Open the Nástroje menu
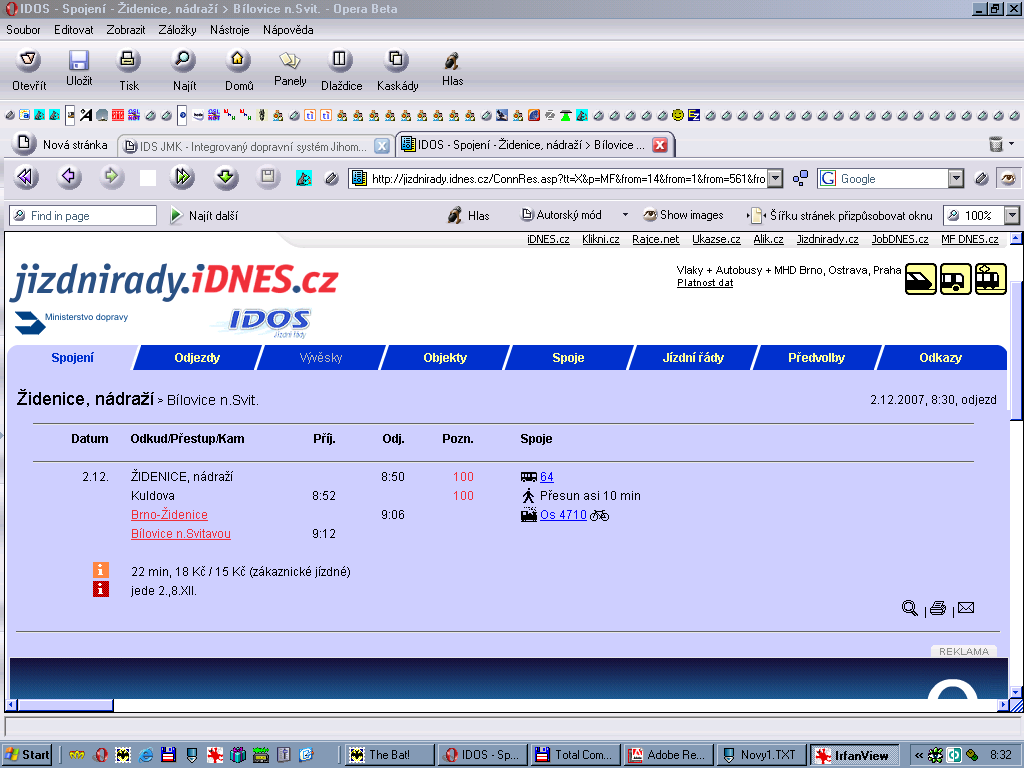 click(229, 30)
